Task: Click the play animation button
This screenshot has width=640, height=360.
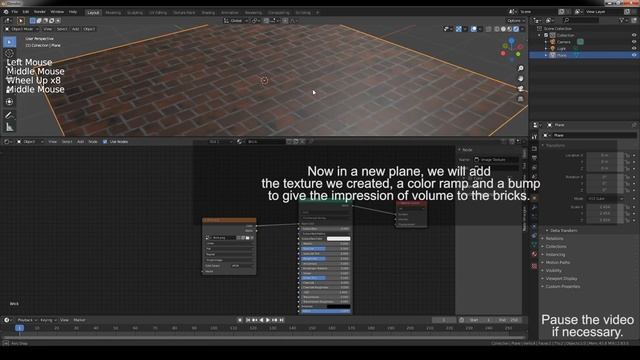Action: click(x=268, y=320)
